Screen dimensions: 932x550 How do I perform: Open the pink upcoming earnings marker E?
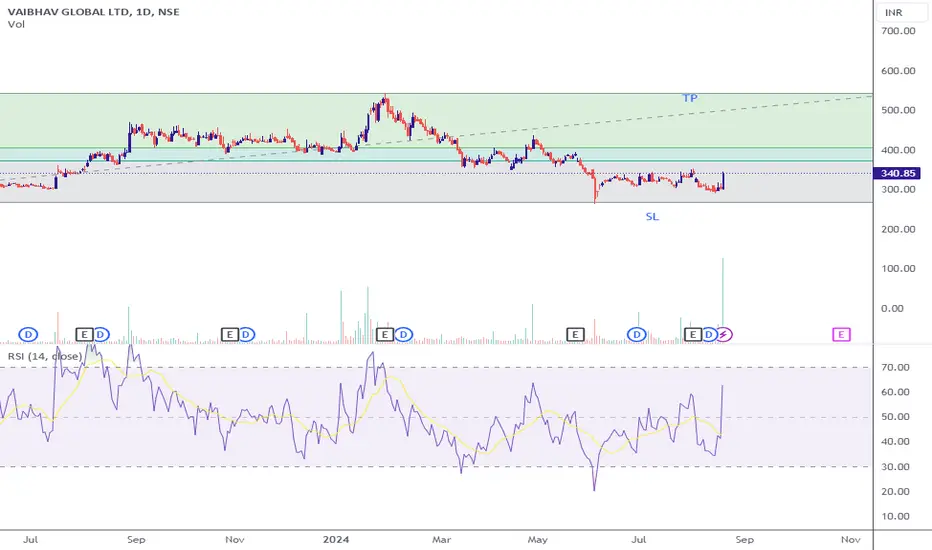[x=841, y=335]
